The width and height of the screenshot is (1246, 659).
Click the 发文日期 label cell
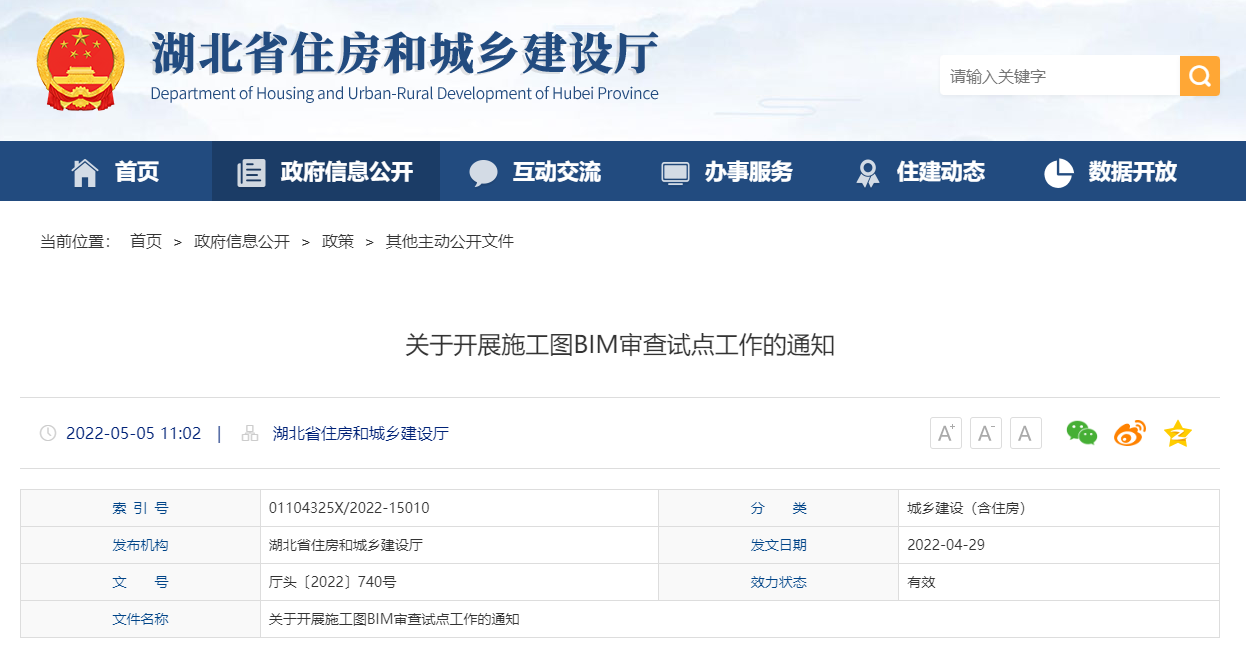779,545
